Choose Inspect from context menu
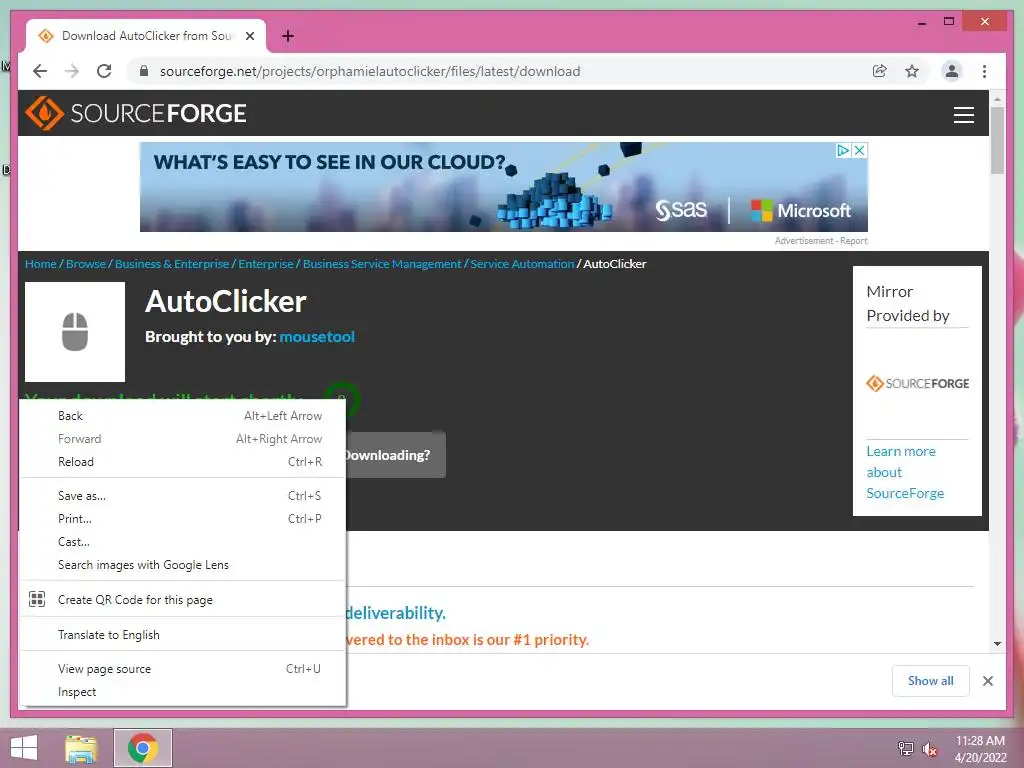Screen dimensions: 1024x768 click(183, 692)
